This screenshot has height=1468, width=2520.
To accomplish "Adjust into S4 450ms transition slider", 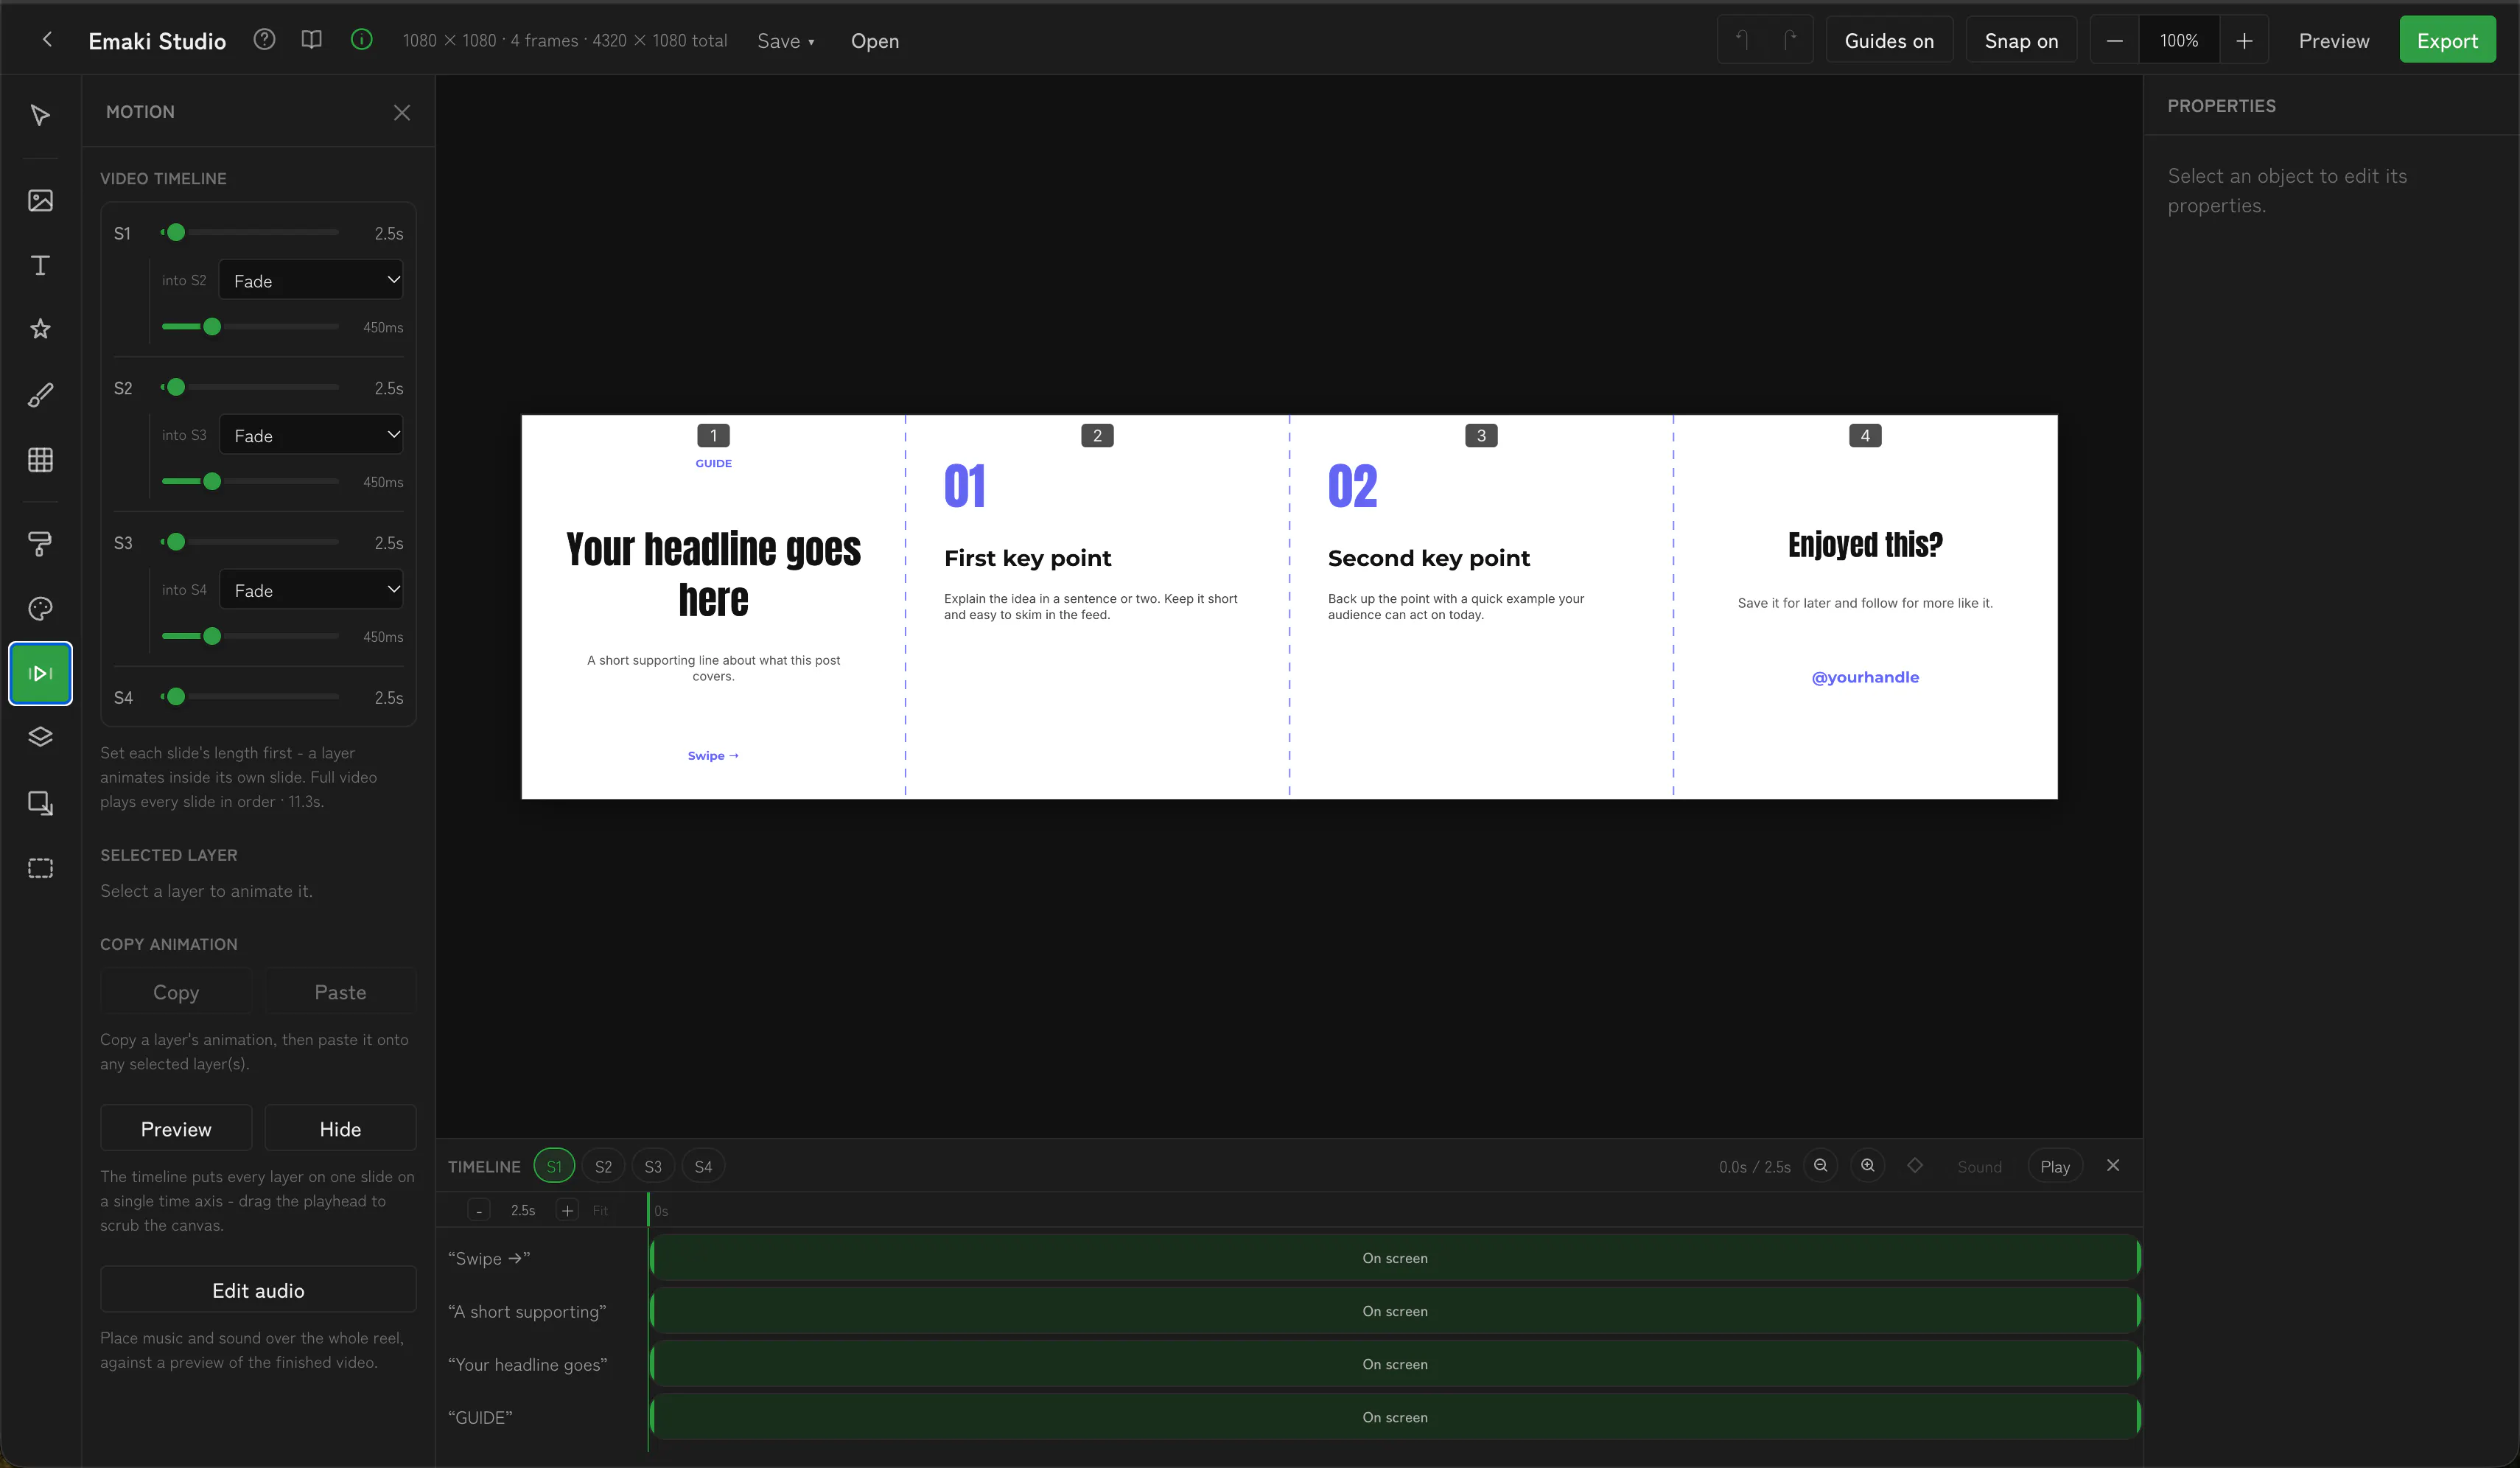I will (250, 636).
